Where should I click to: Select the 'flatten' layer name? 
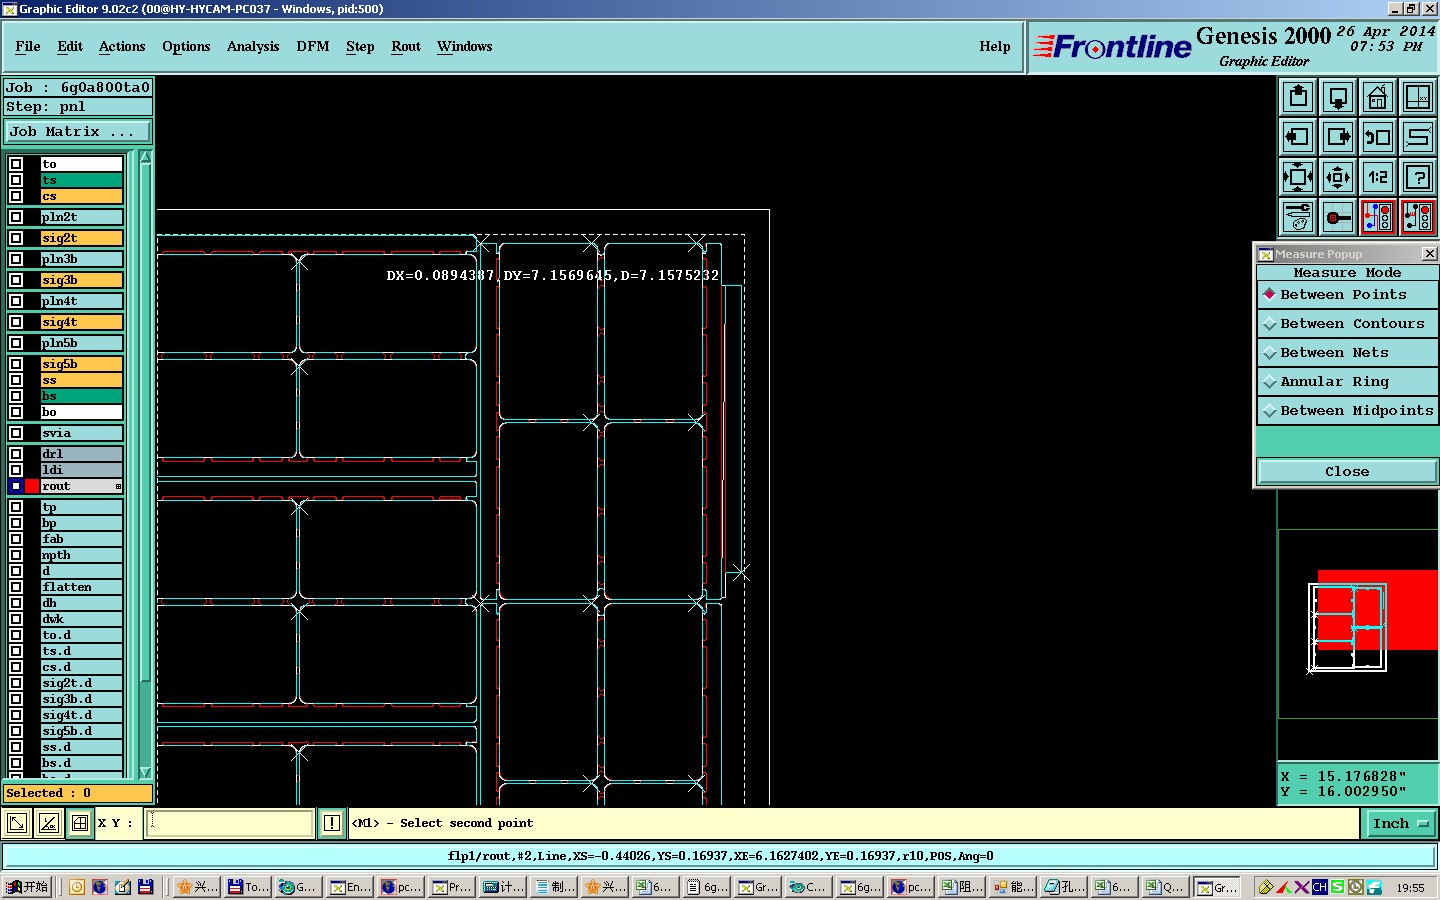click(81, 587)
